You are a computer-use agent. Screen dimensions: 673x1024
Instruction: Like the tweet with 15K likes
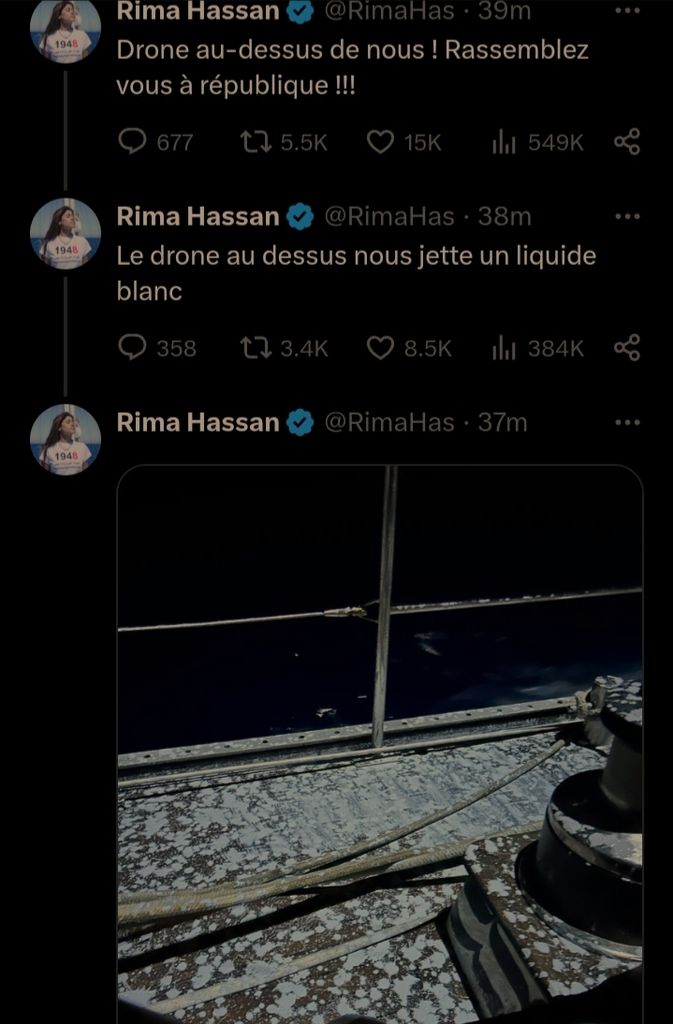click(x=381, y=142)
